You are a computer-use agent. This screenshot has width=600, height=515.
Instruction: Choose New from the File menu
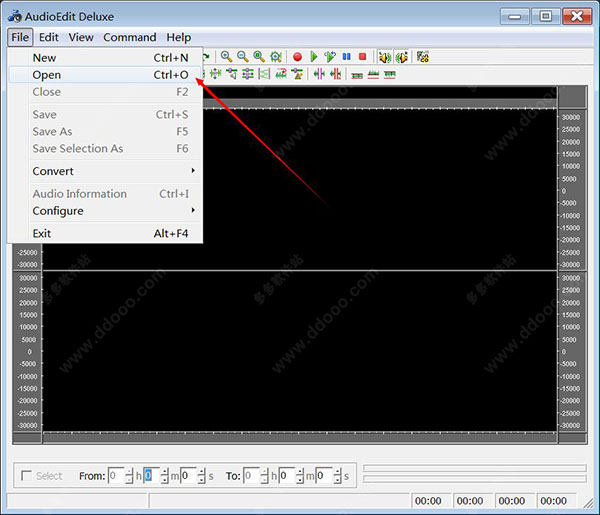coord(105,58)
